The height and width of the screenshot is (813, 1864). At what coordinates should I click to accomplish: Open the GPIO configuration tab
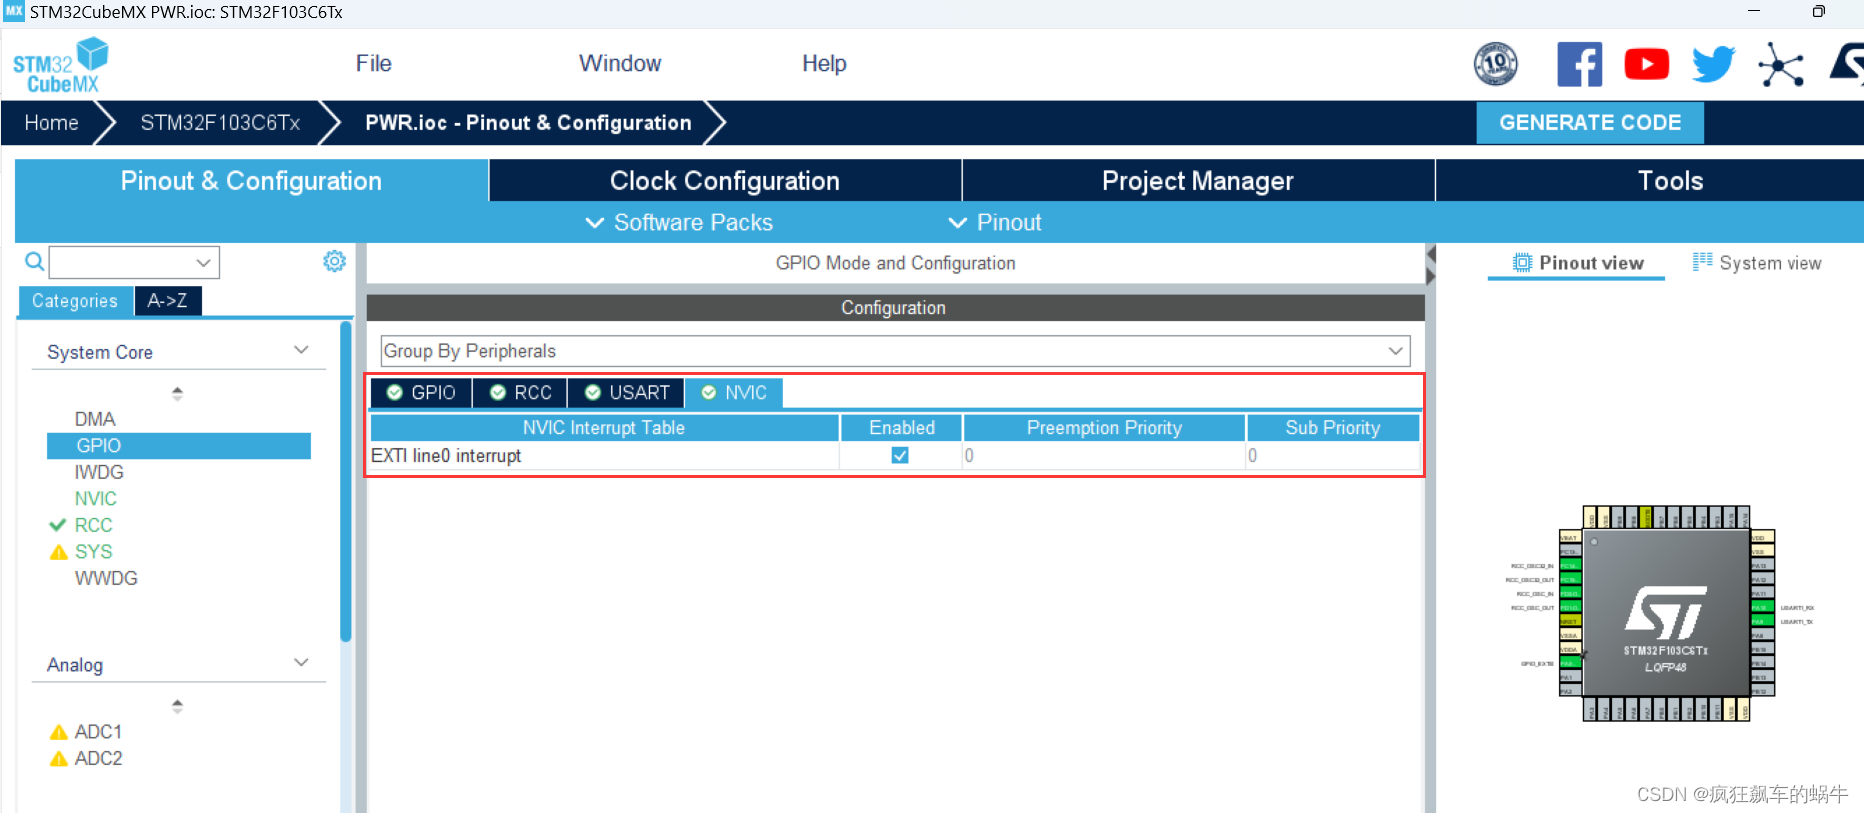[x=421, y=393]
